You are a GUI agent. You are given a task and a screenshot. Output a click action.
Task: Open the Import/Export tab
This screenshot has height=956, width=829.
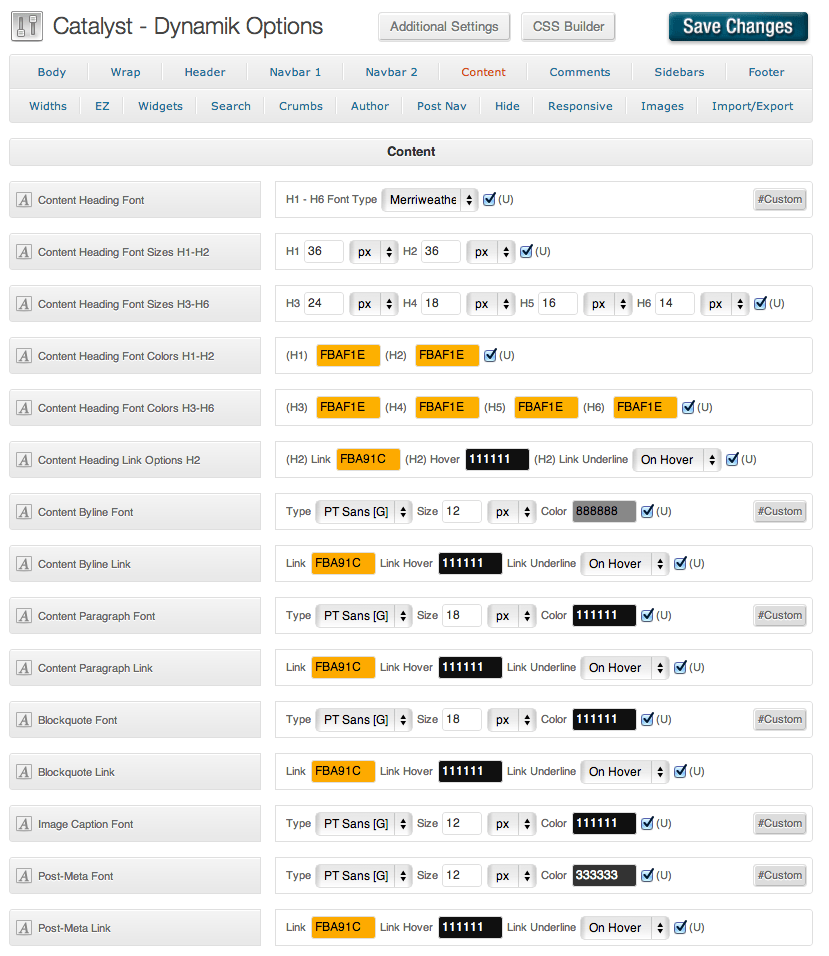tap(752, 106)
